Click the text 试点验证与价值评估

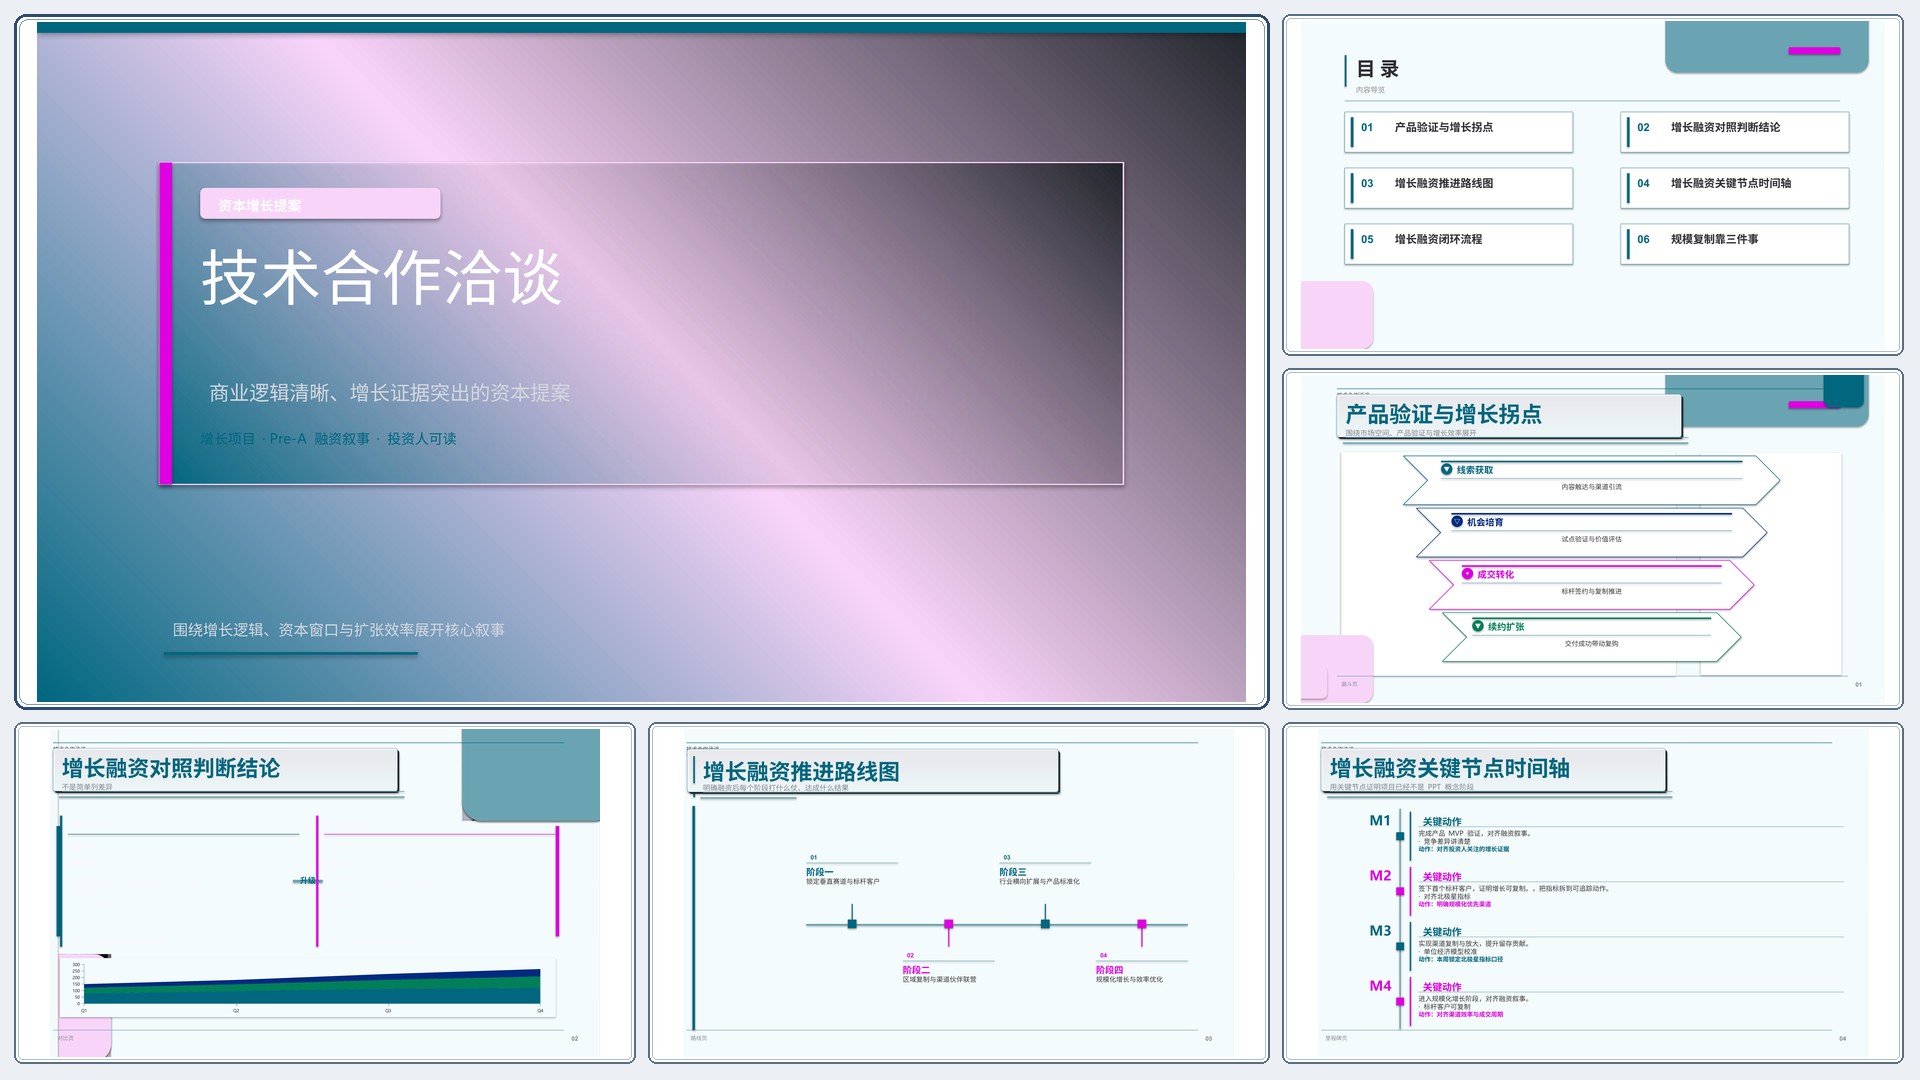1591,539
